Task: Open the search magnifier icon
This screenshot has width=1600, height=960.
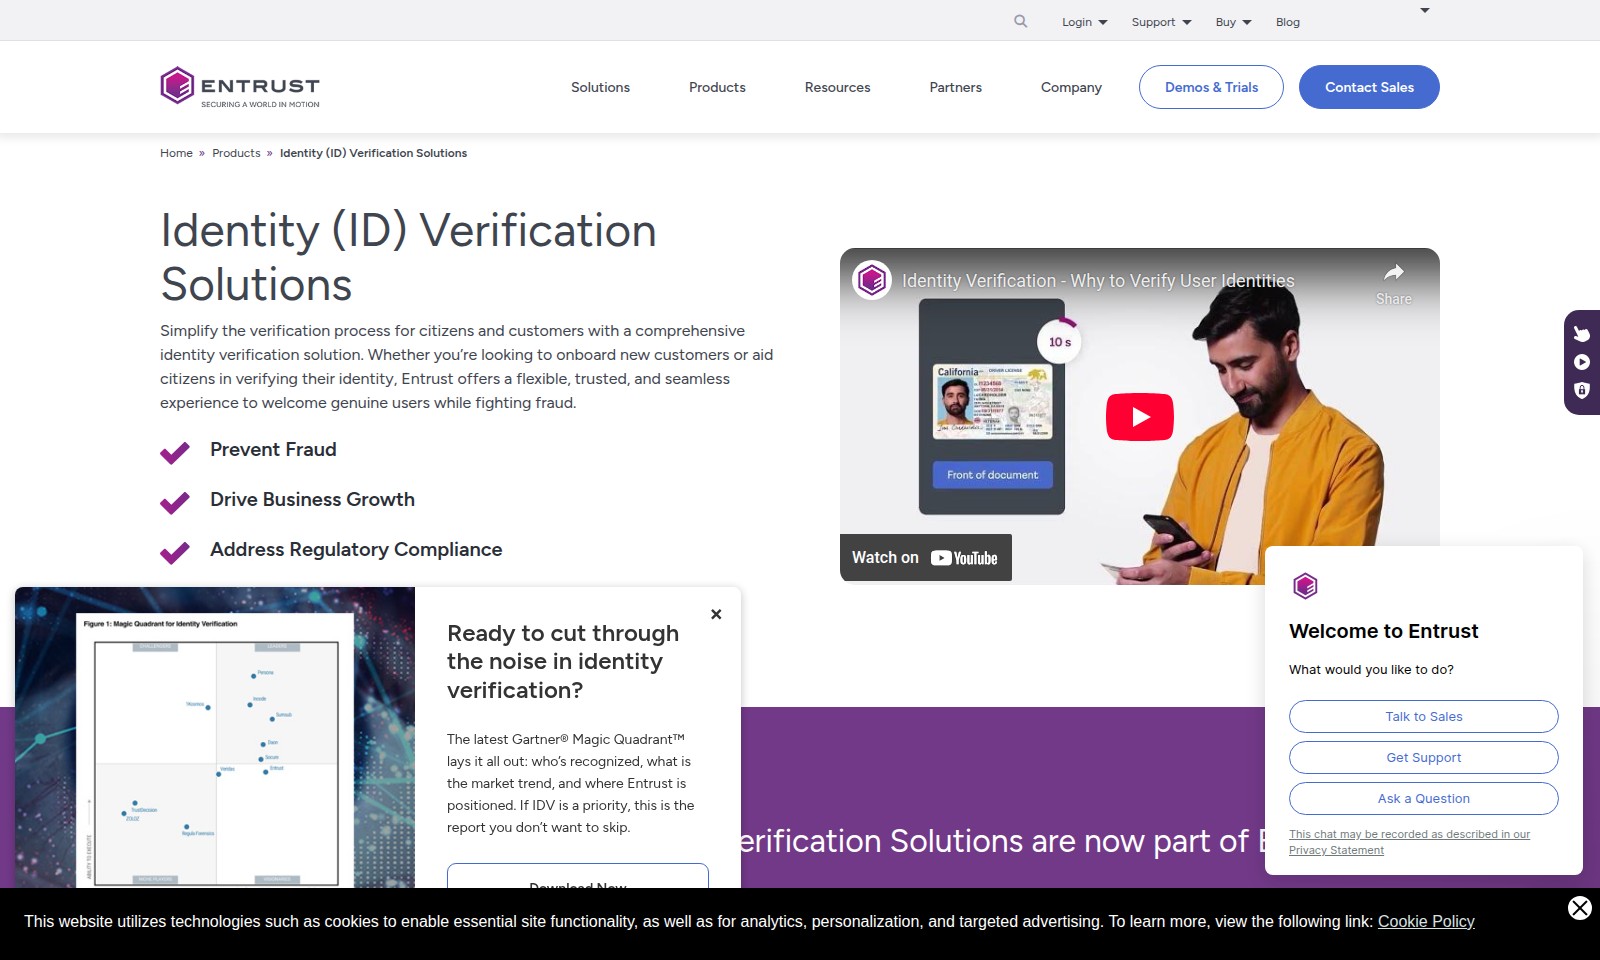Action: [x=1020, y=21]
